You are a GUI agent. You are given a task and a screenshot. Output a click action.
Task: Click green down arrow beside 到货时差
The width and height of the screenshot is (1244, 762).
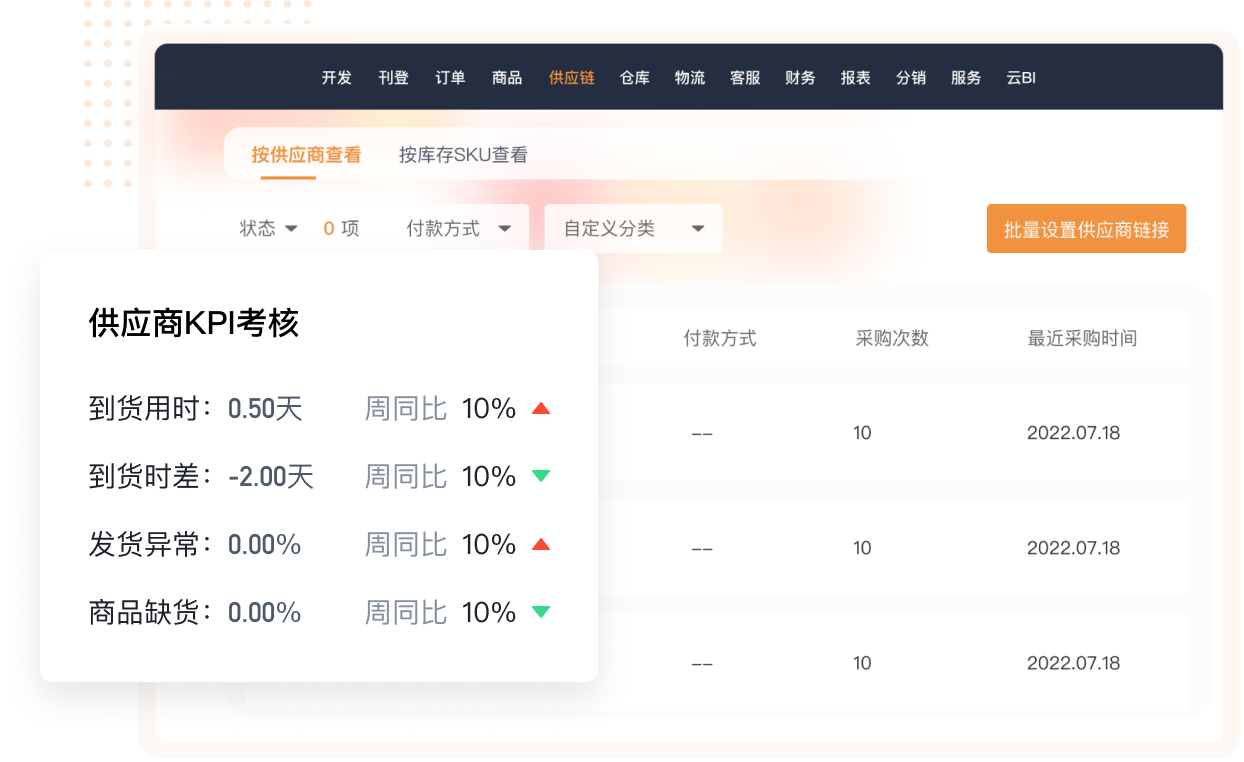[x=541, y=476]
